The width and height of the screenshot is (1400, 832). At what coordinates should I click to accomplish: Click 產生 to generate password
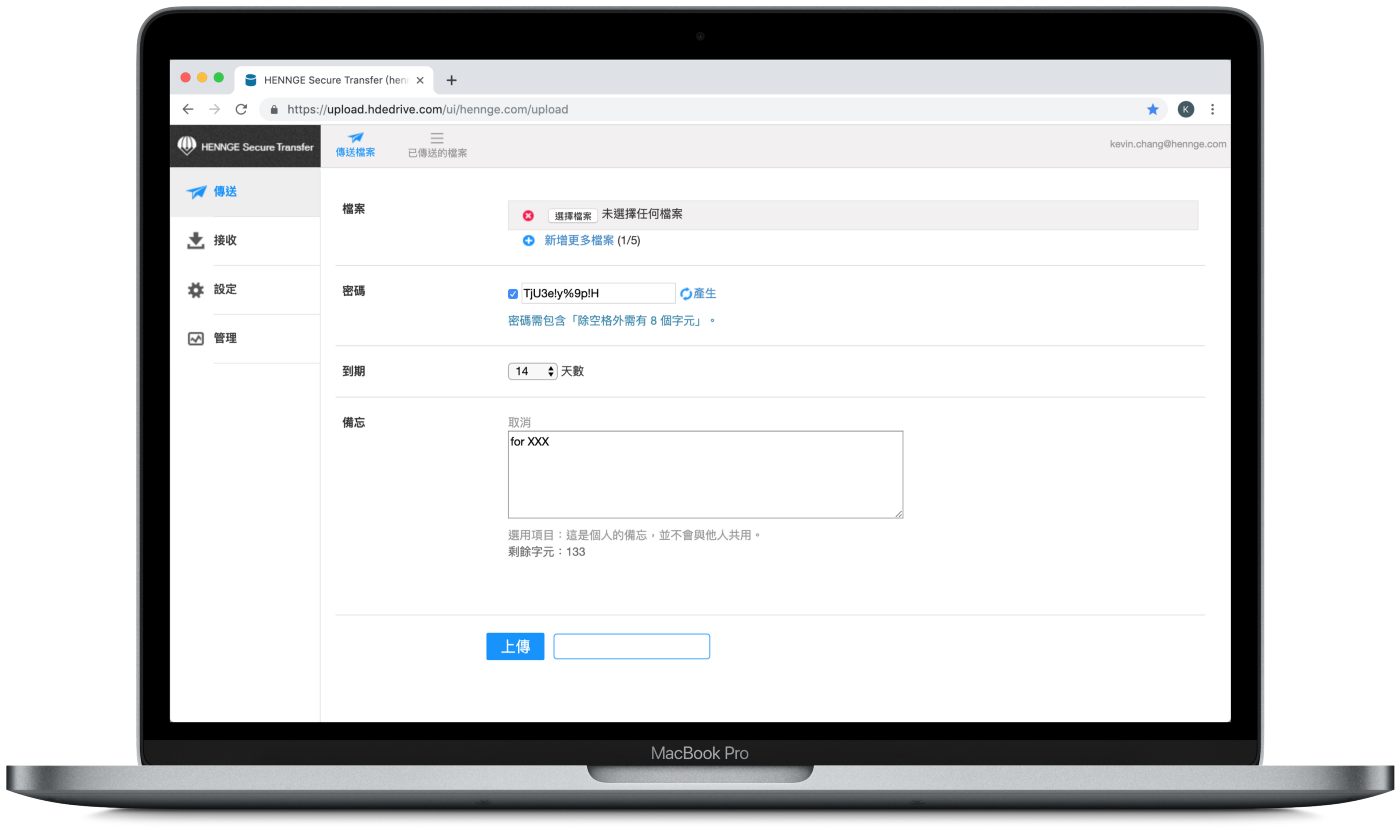coord(705,294)
